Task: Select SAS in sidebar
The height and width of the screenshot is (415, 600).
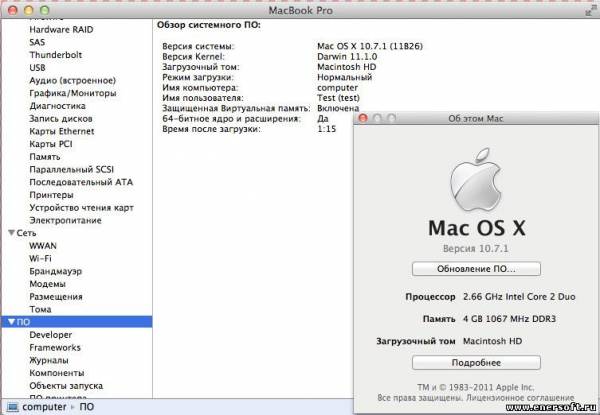Action: [37, 42]
